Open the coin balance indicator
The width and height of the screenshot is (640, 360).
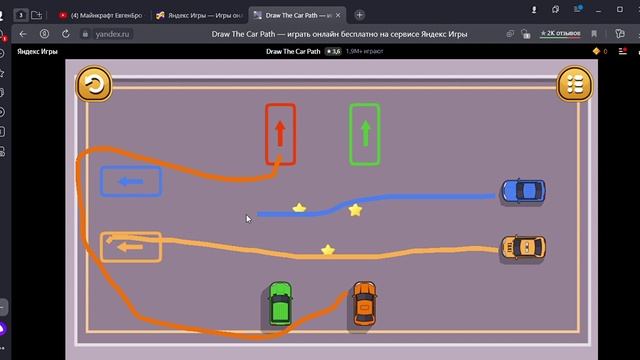(600, 51)
